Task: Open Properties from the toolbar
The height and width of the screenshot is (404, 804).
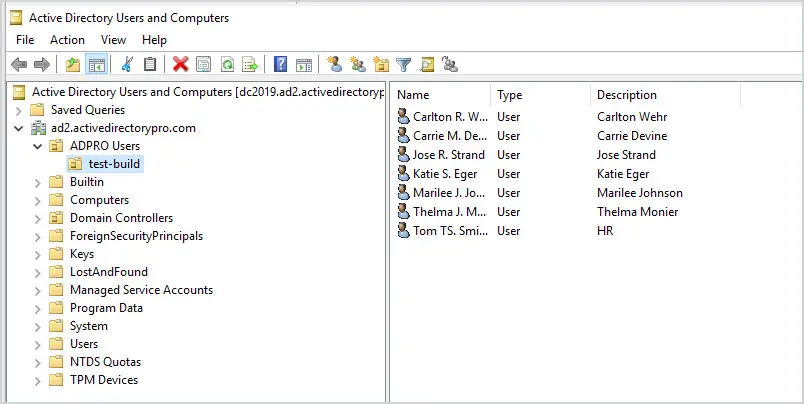Action: pyautogui.click(x=204, y=65)
